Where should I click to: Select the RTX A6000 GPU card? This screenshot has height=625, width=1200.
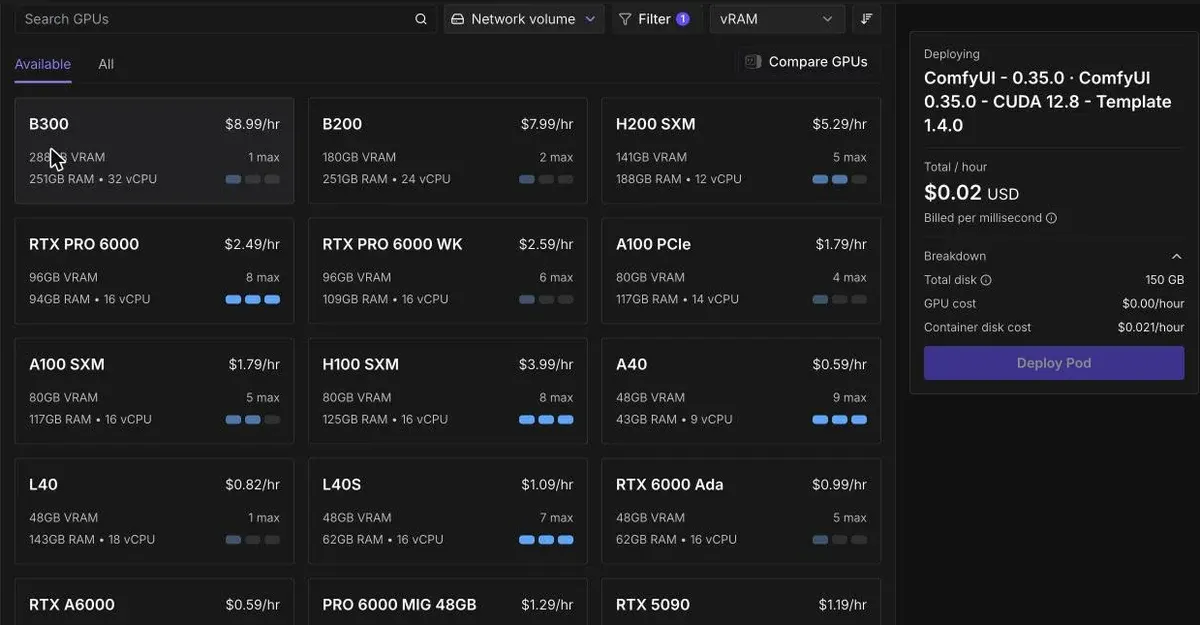(154, 601)
